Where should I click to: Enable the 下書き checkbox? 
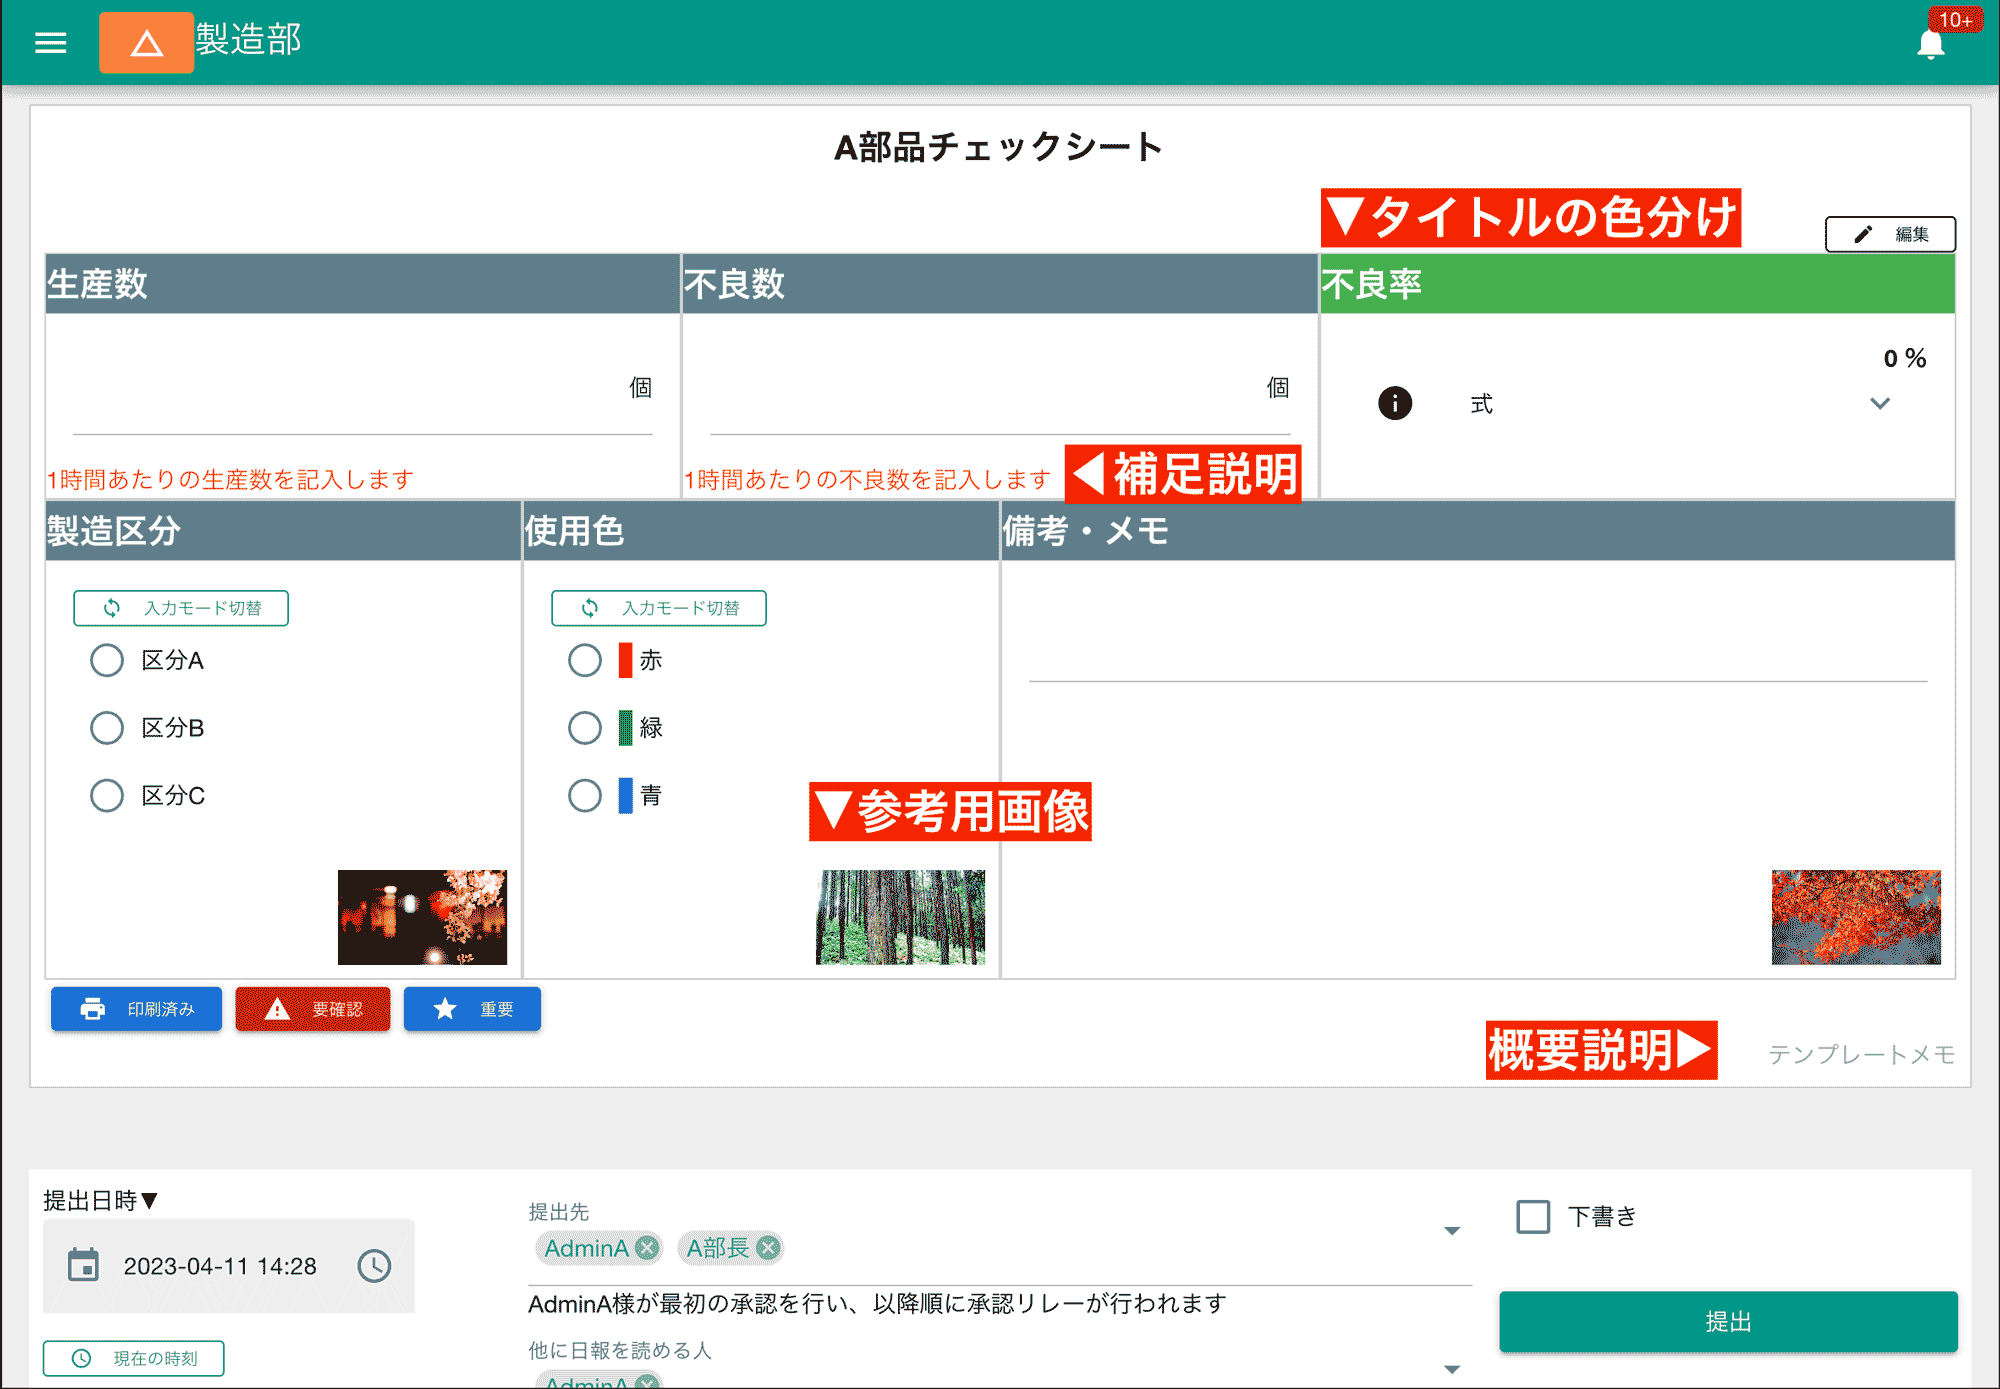(1531, 1216)
